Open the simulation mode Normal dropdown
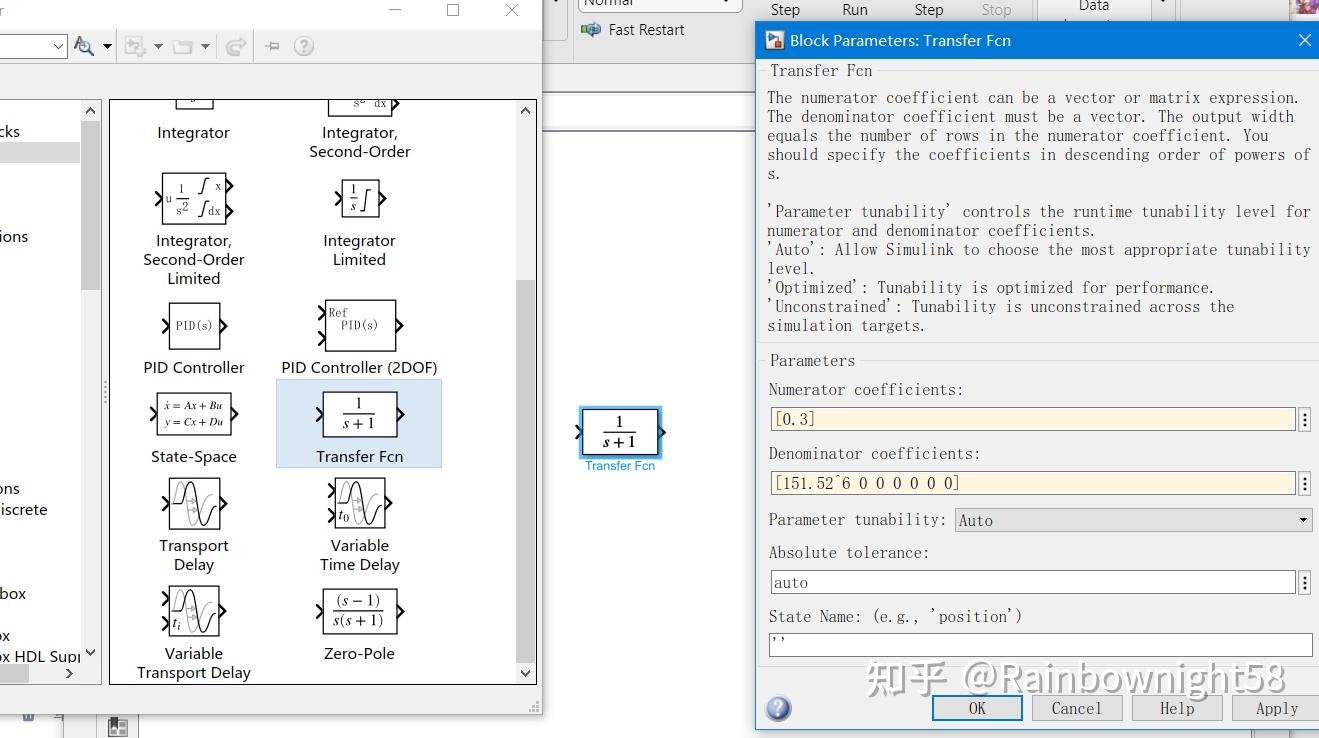 pos(659,5)
